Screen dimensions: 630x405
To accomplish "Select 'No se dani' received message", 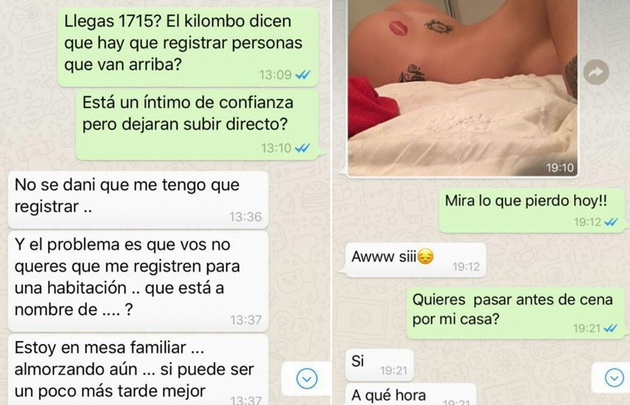I will [x=138, y=200].
